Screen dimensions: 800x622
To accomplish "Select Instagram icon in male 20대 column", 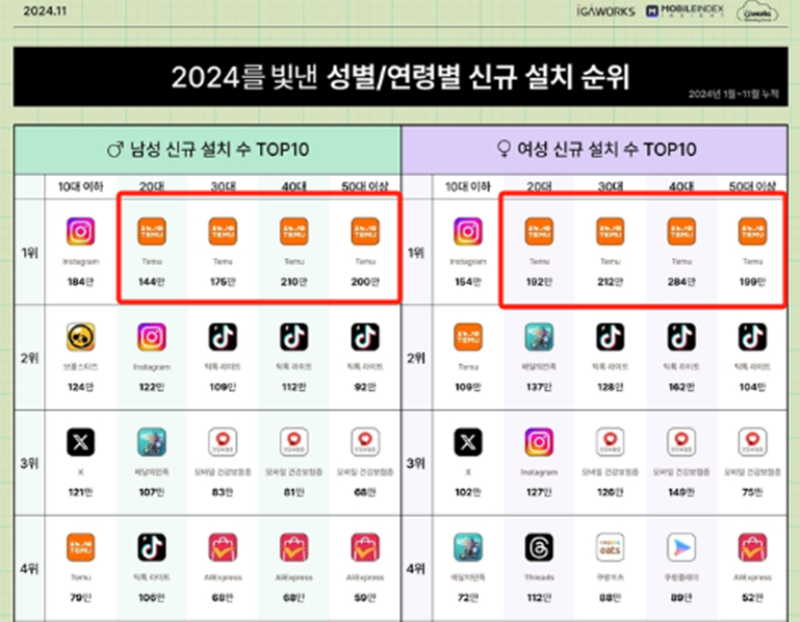I will pyautogui.click(x=151, y=337).
